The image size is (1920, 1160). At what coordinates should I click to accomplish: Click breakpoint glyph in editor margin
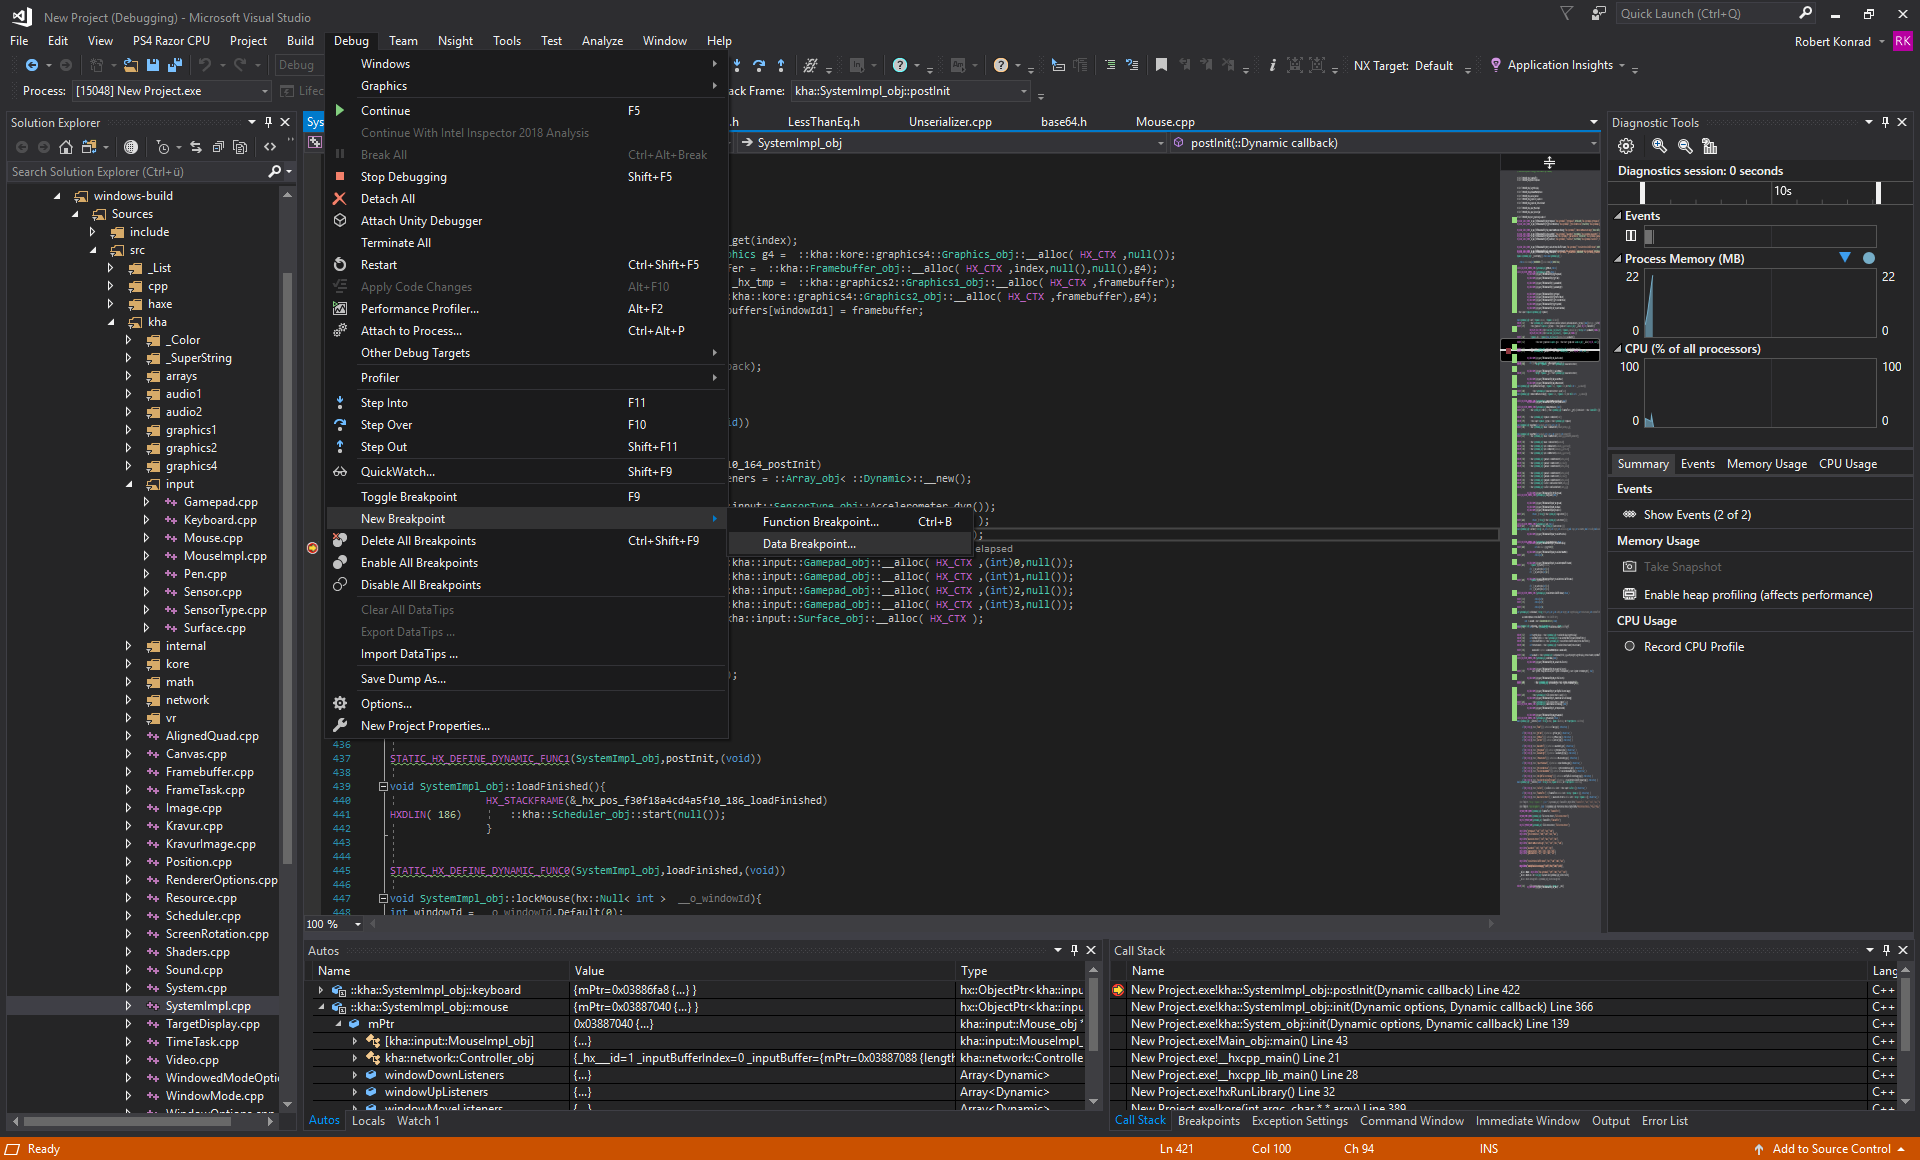point(312,548)
